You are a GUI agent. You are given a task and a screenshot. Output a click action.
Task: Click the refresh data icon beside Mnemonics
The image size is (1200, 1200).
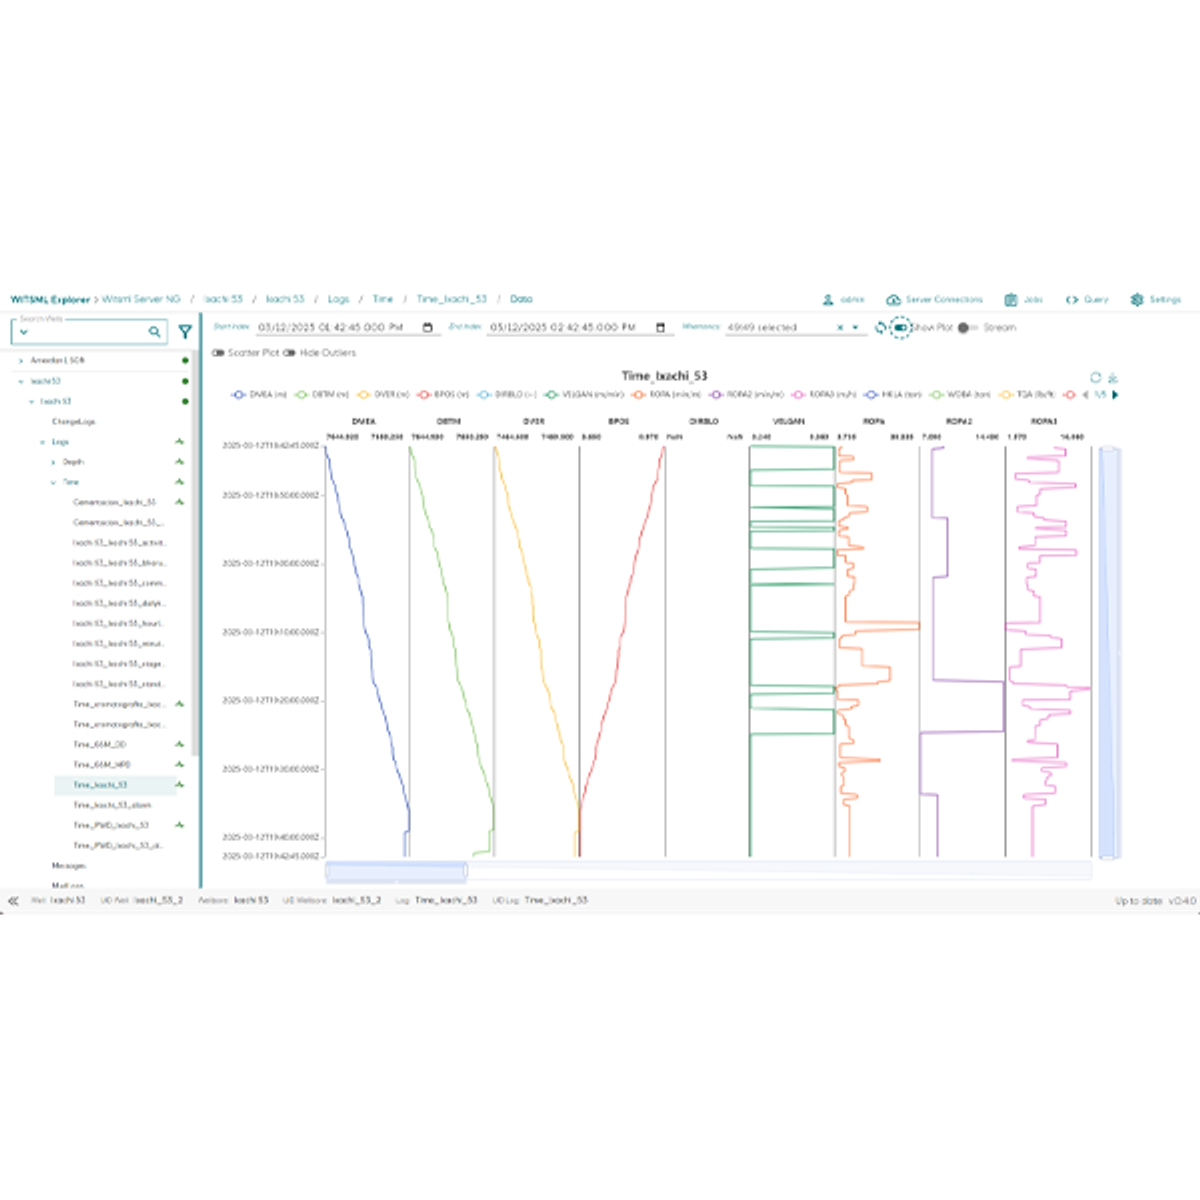(881, 327)
